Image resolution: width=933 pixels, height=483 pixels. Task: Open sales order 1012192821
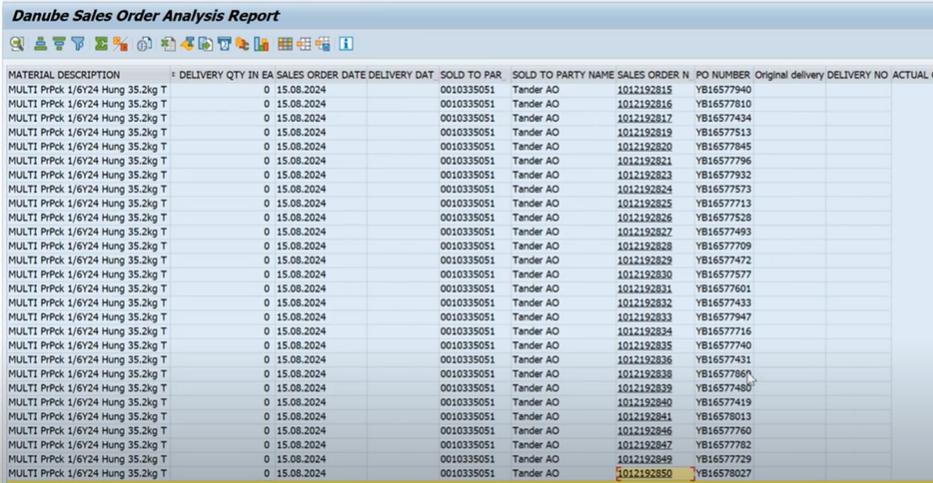click(644, 161)
